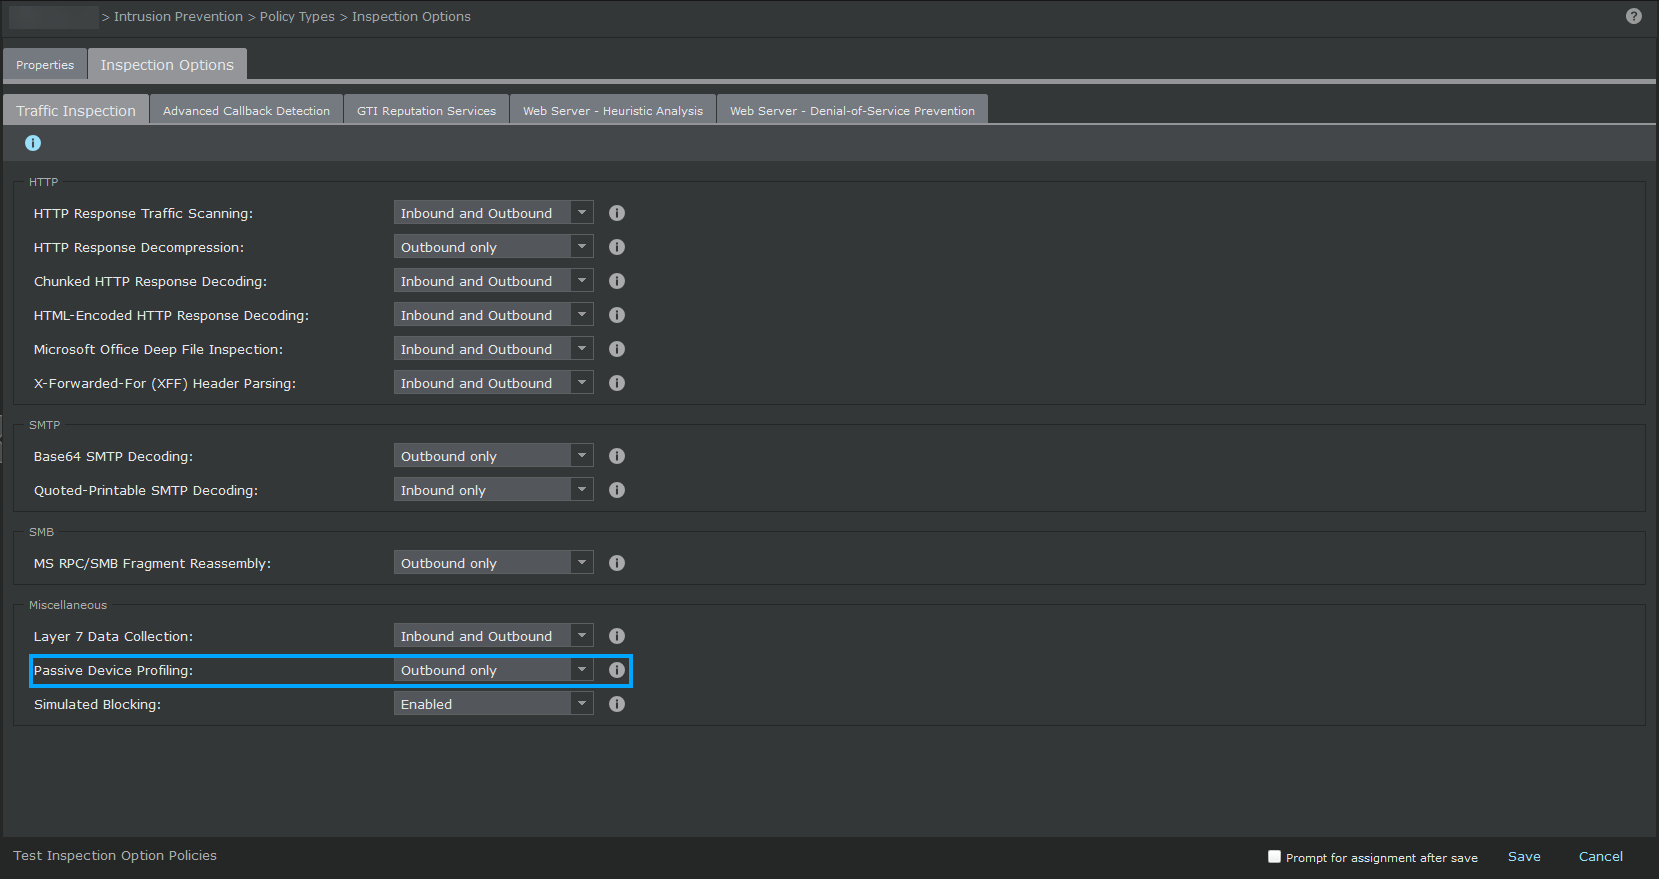Switch to Advanced Callback Detection tab
The image size is (1659, 879).
(x=246, y=110)
